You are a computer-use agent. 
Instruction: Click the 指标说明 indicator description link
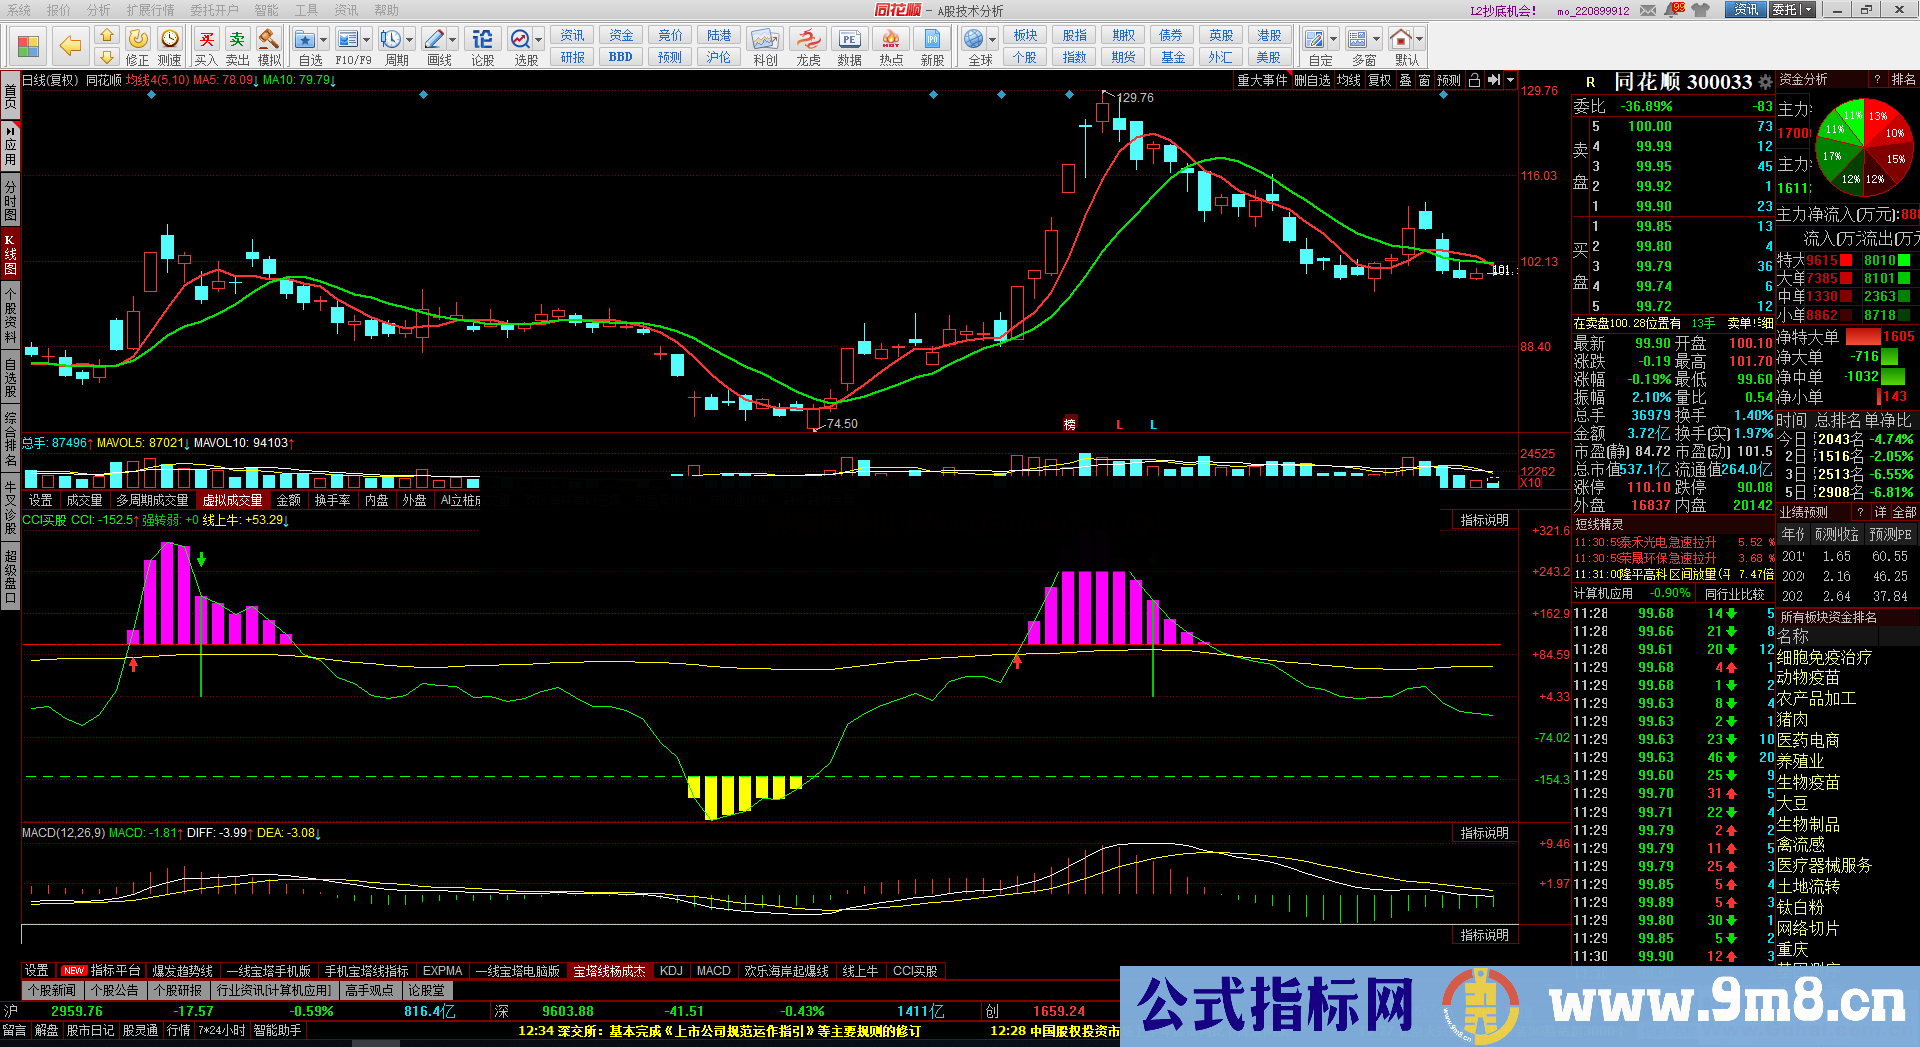[1482, 519]
